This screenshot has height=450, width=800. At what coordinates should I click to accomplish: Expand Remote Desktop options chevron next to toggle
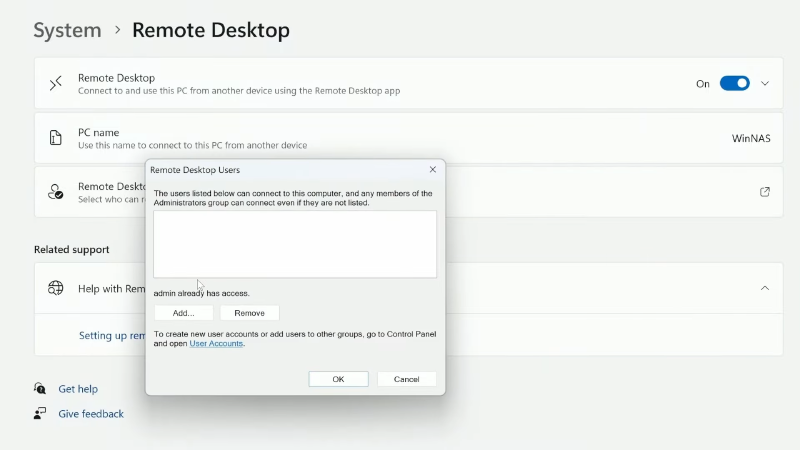coord(765,84)
